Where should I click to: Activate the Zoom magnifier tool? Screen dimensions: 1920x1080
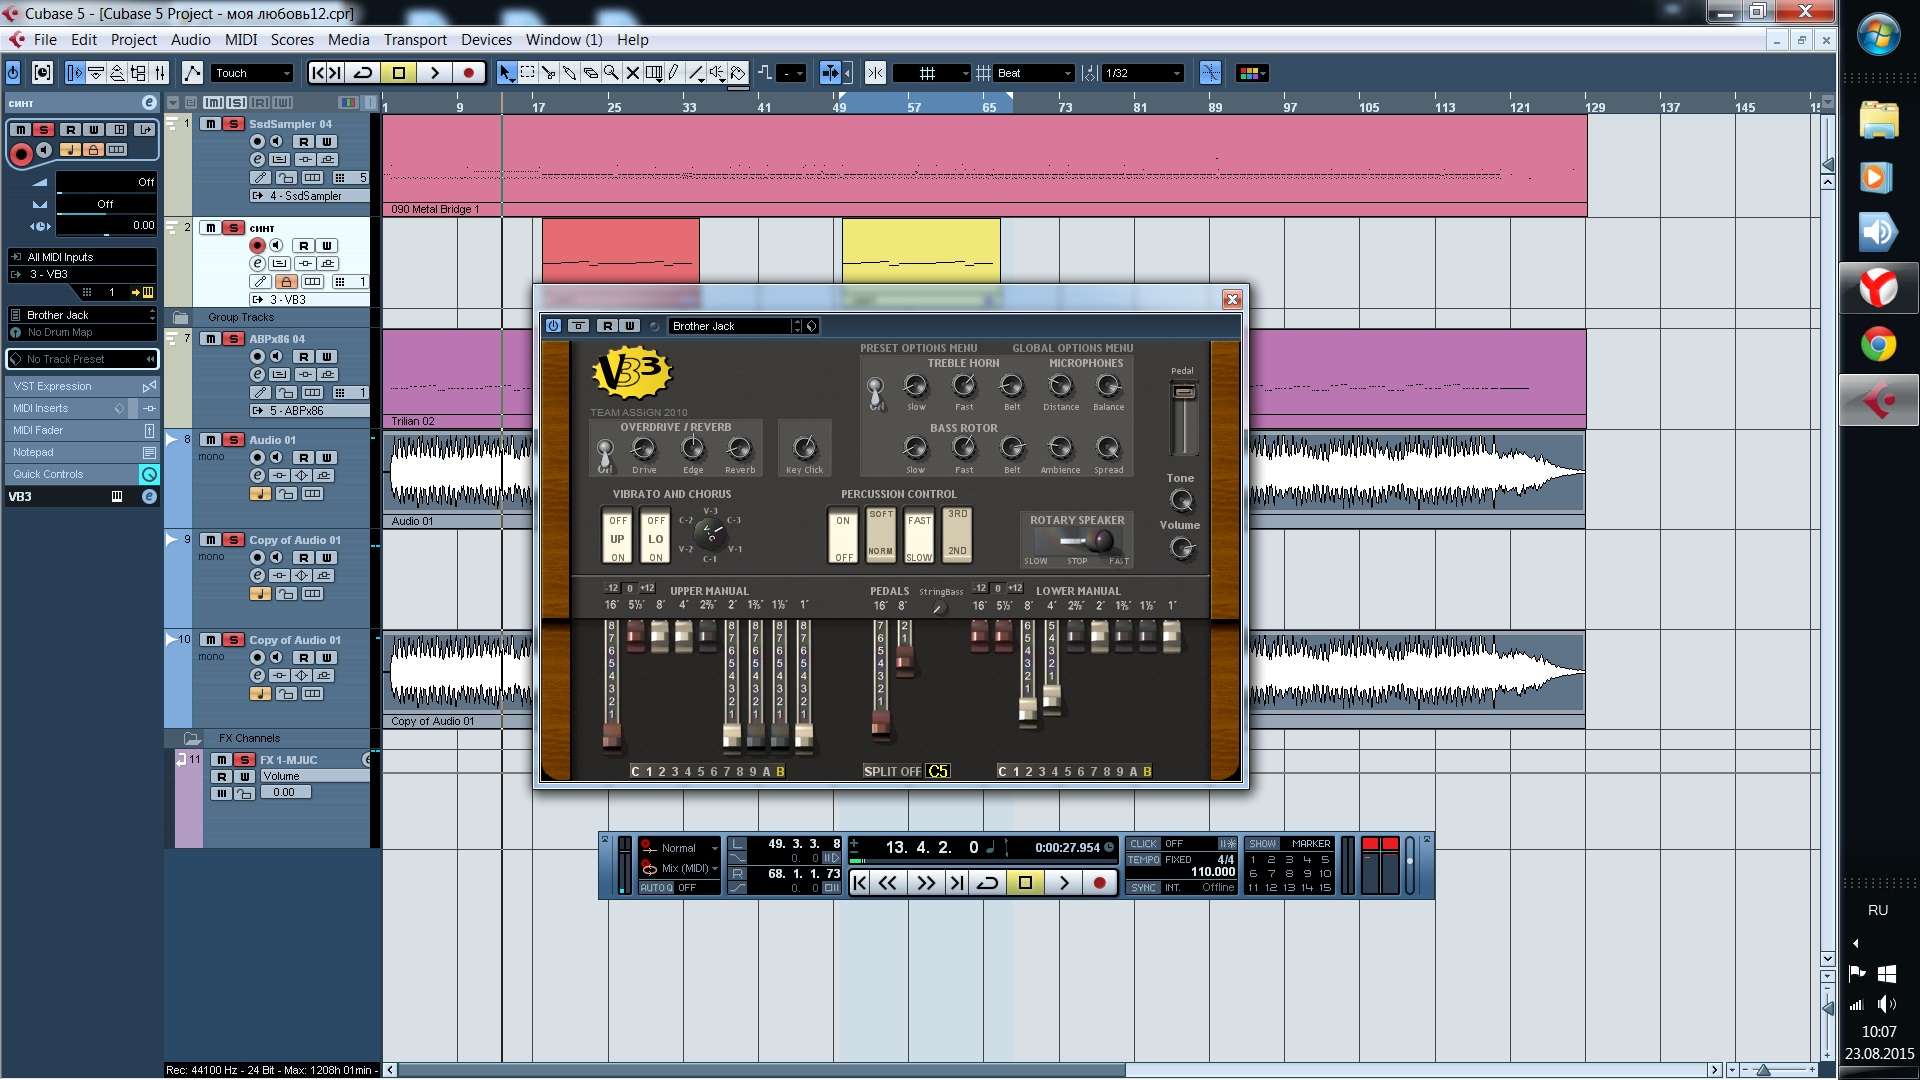coord(611,73)
